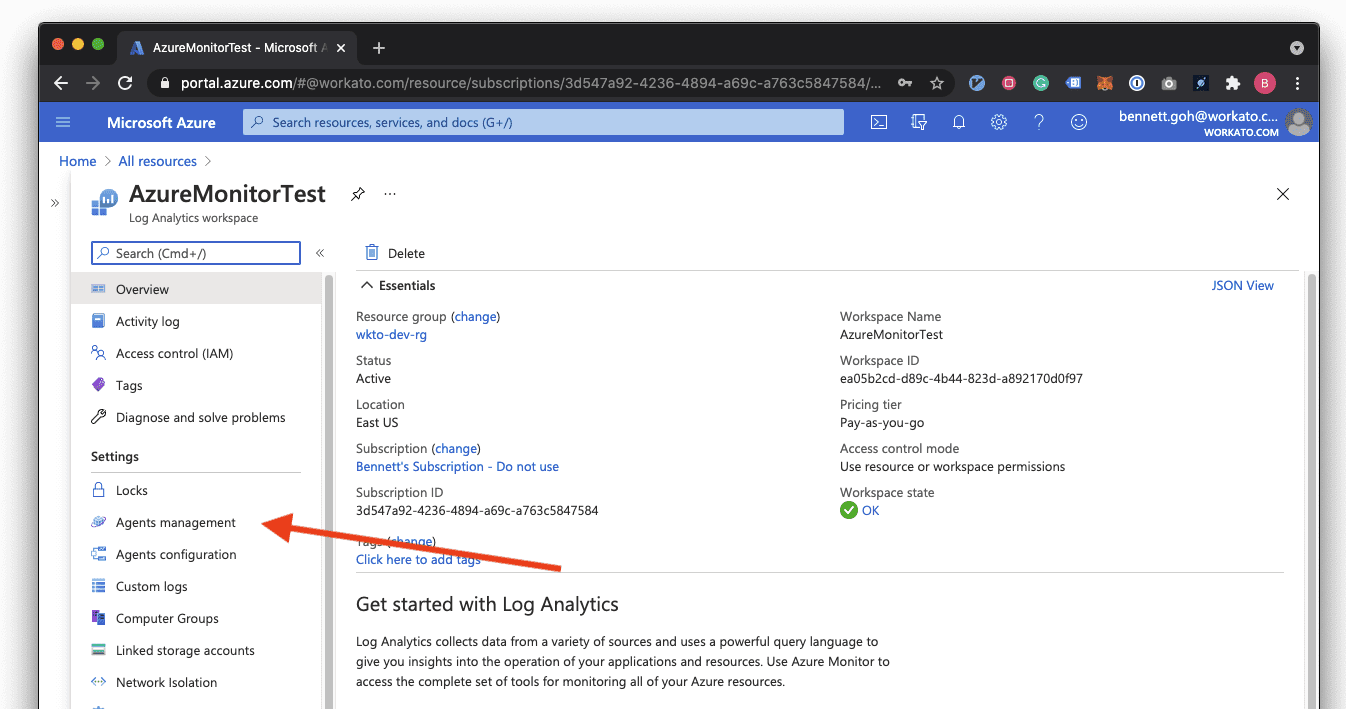This screenshot has width=1346, height=709.
Task: Expand the collapsed side panel chevrons
Action: [x=55, y=203]
